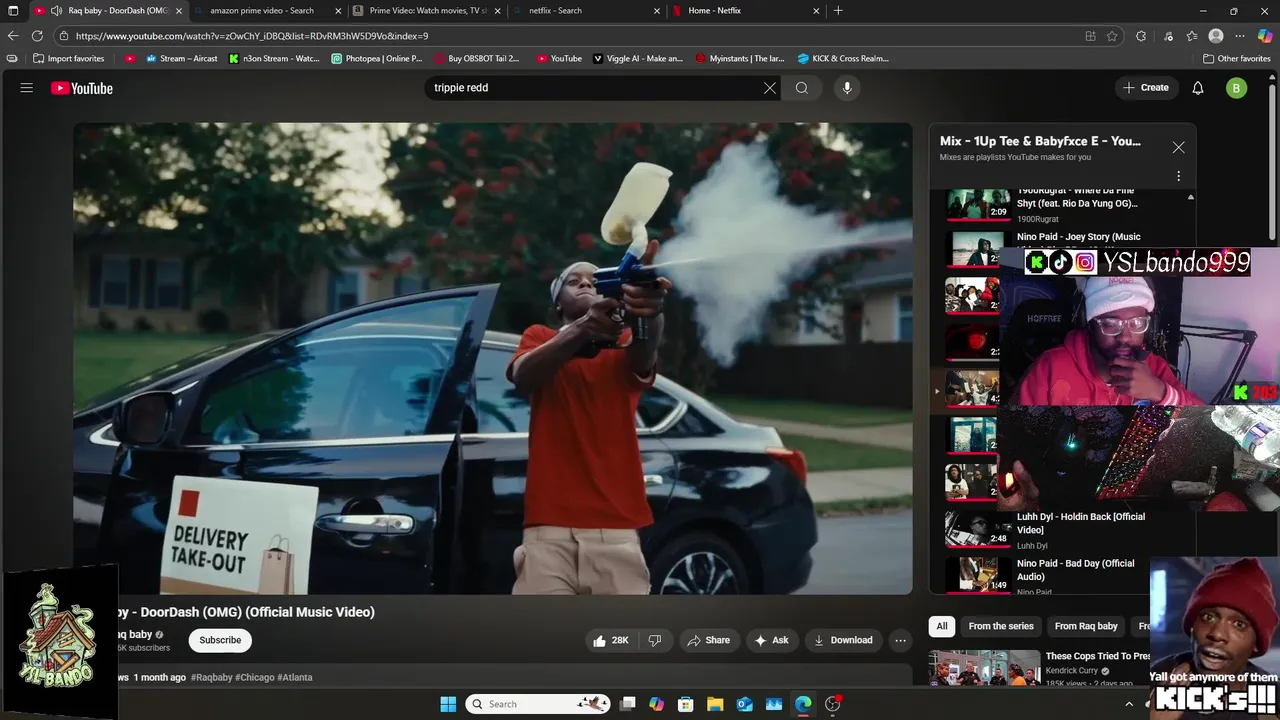Start voice search with microphone icon
This screenshot has width=1280, height=720.
coord(847,88)
